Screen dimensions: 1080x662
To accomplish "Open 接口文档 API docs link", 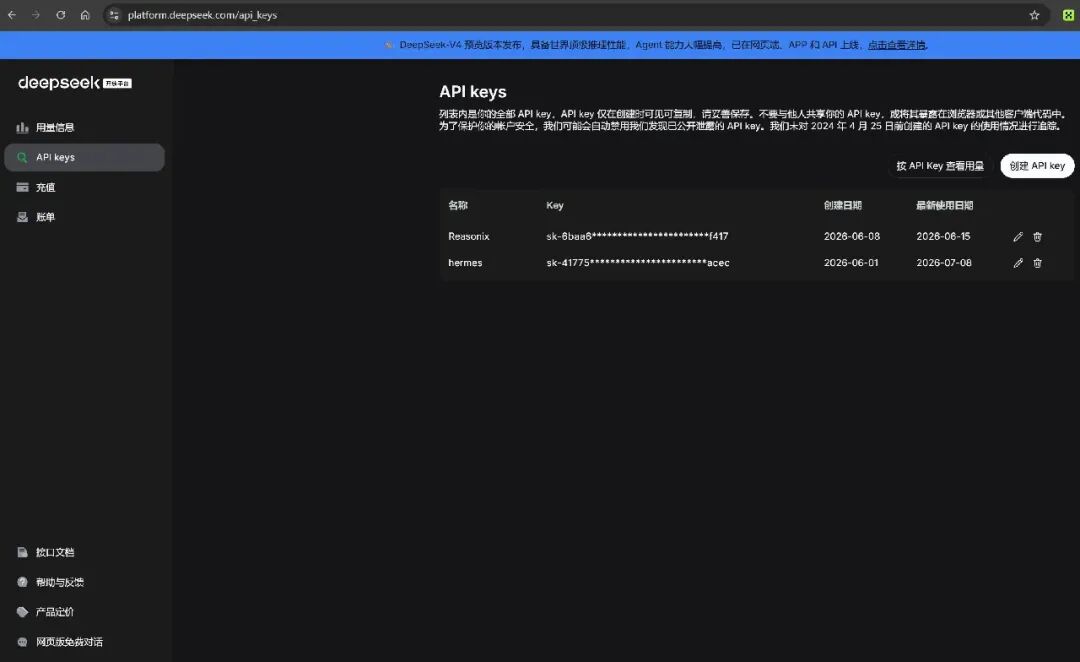I will coord(55,552).
